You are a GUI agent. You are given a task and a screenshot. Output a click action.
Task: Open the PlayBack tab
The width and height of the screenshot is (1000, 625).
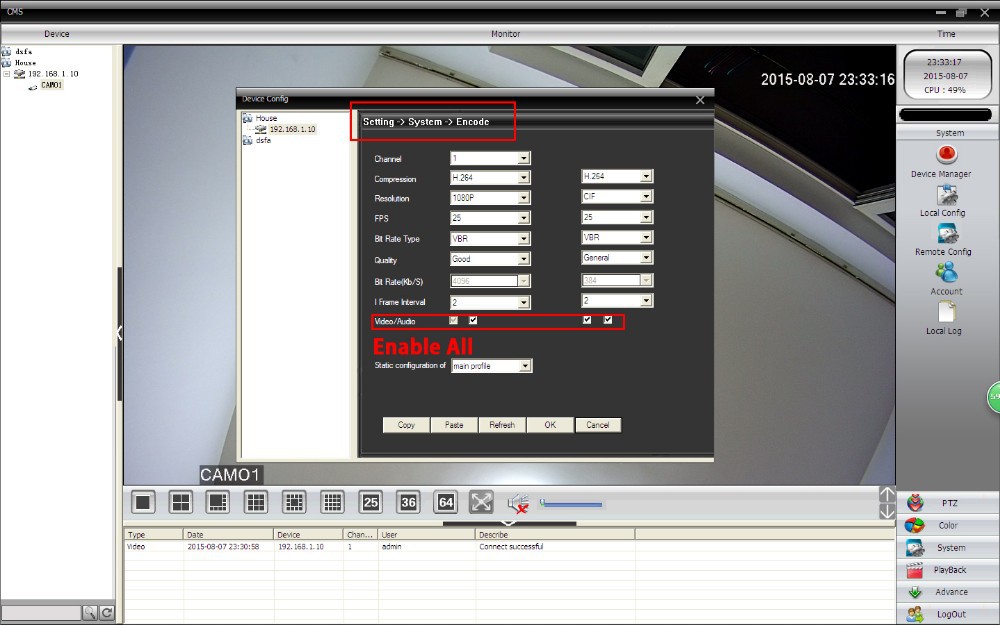click(948, 570)
